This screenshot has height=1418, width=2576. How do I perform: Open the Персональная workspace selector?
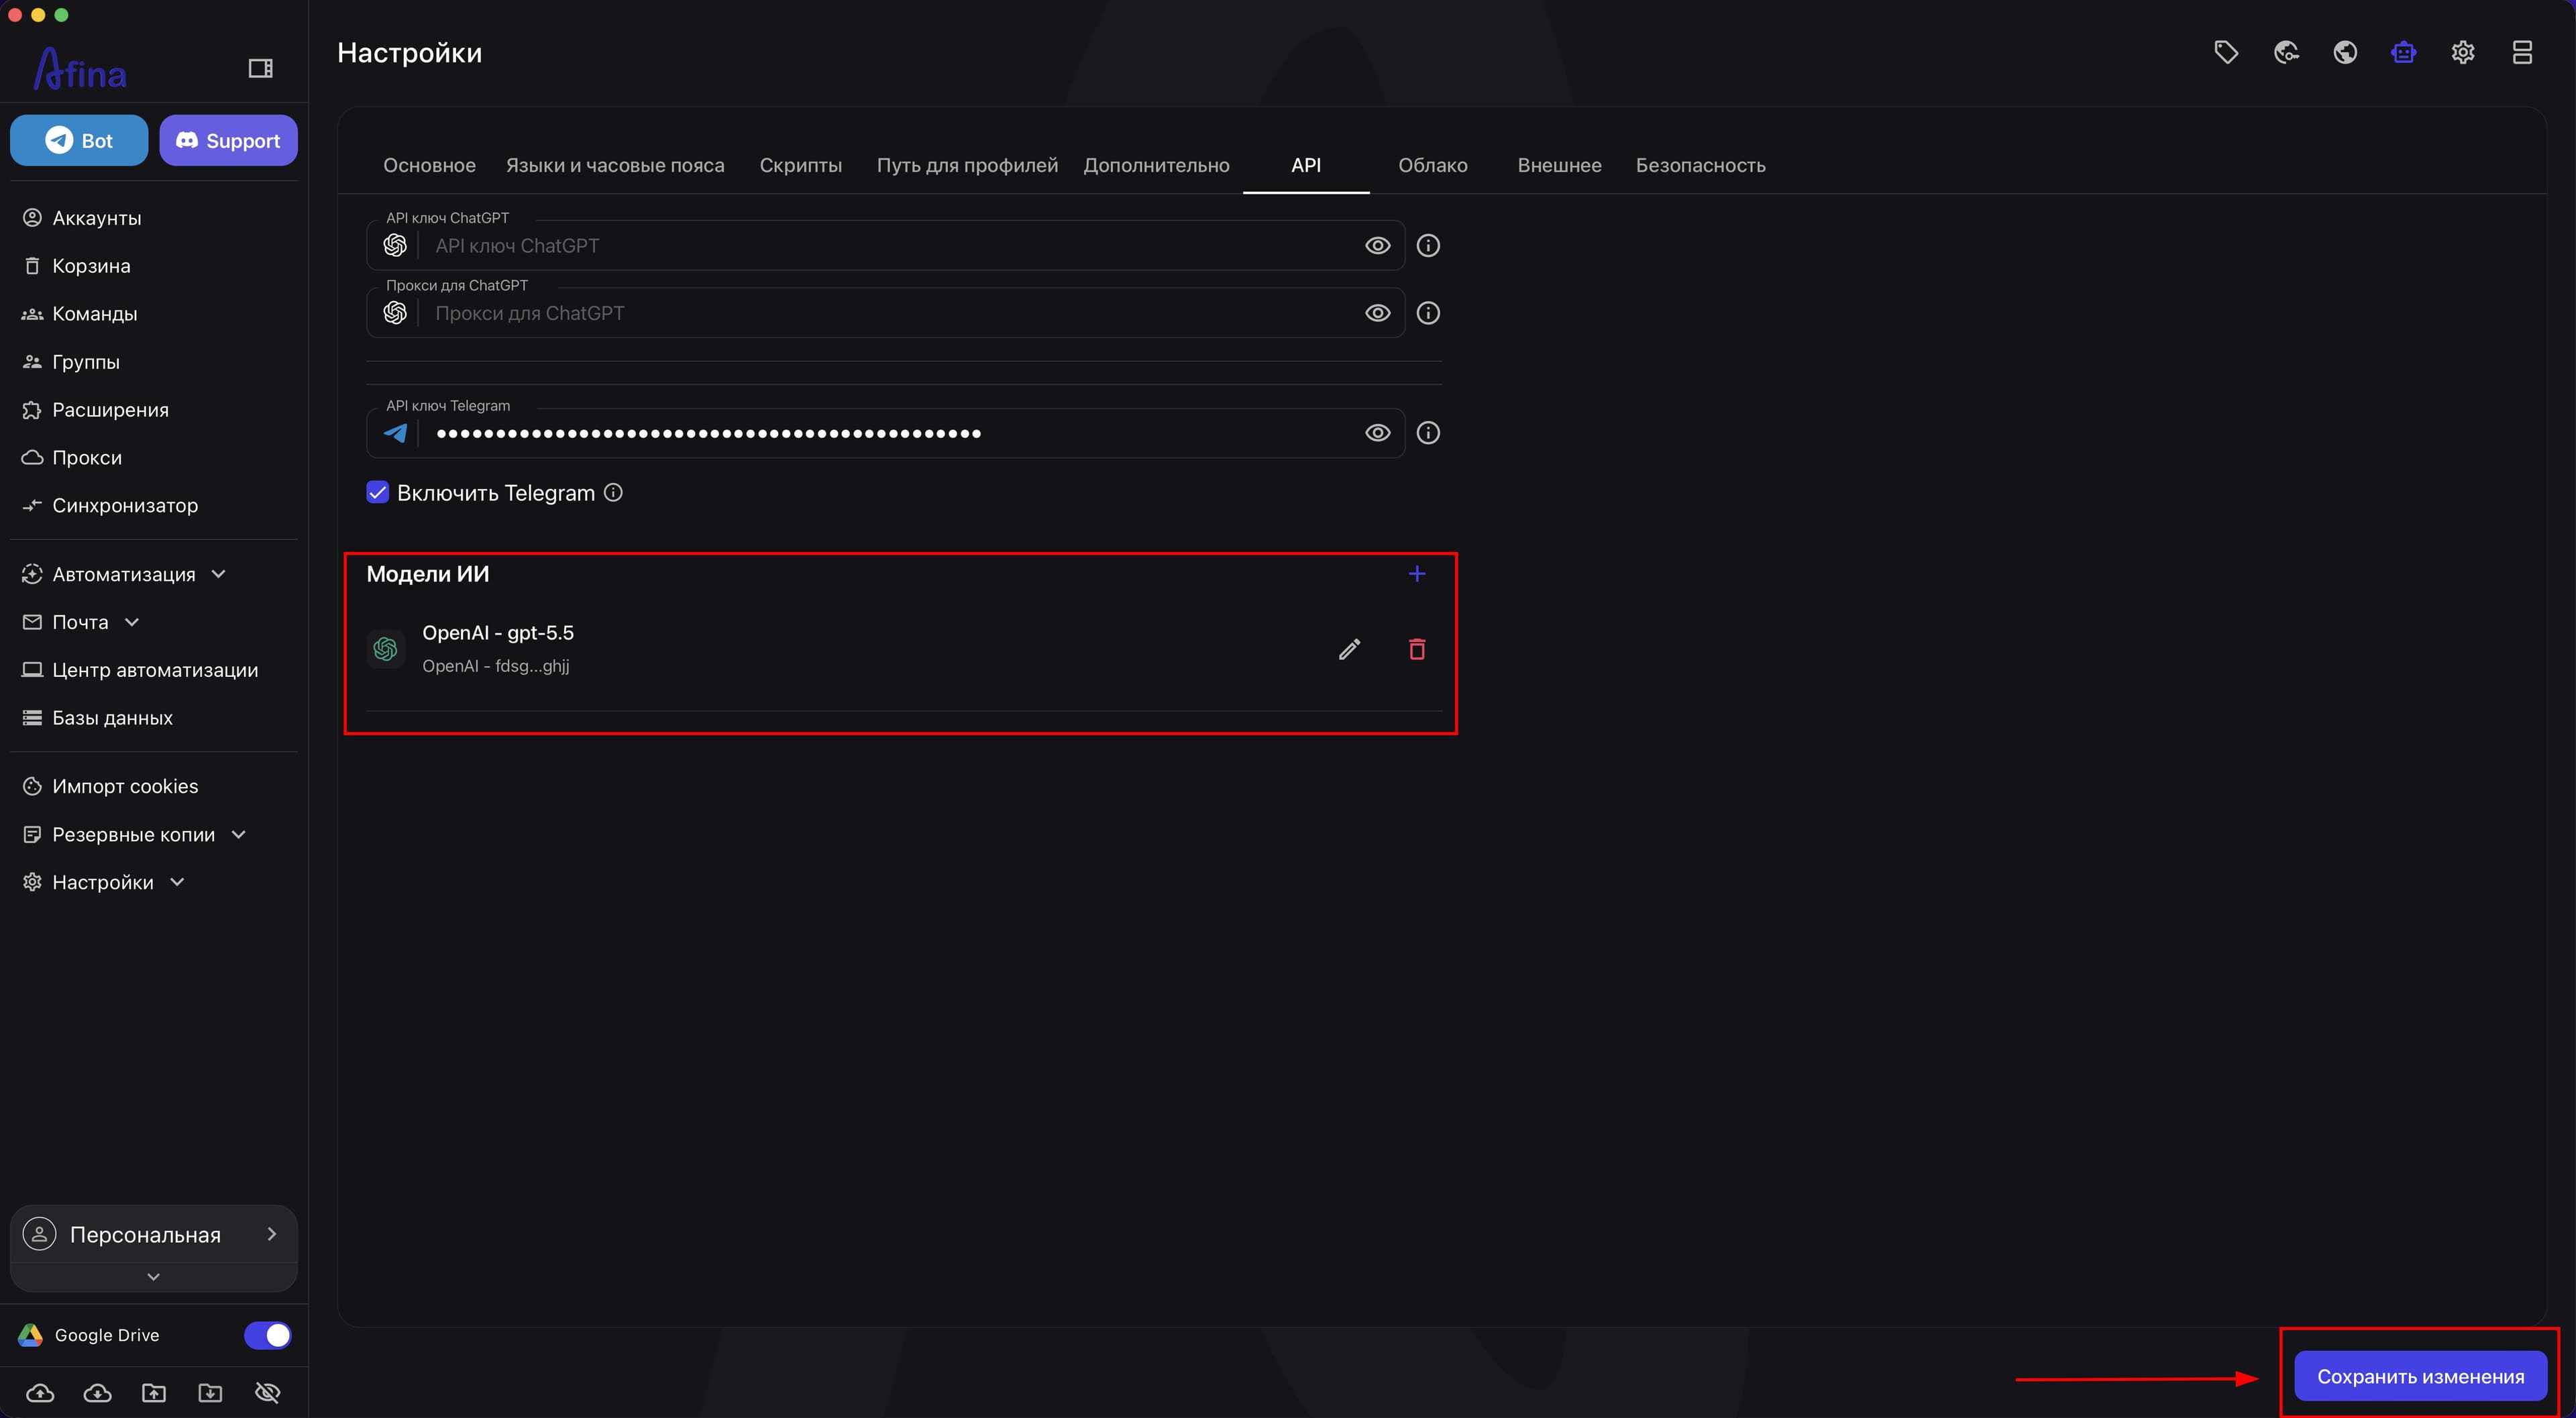pos(153,1234)
